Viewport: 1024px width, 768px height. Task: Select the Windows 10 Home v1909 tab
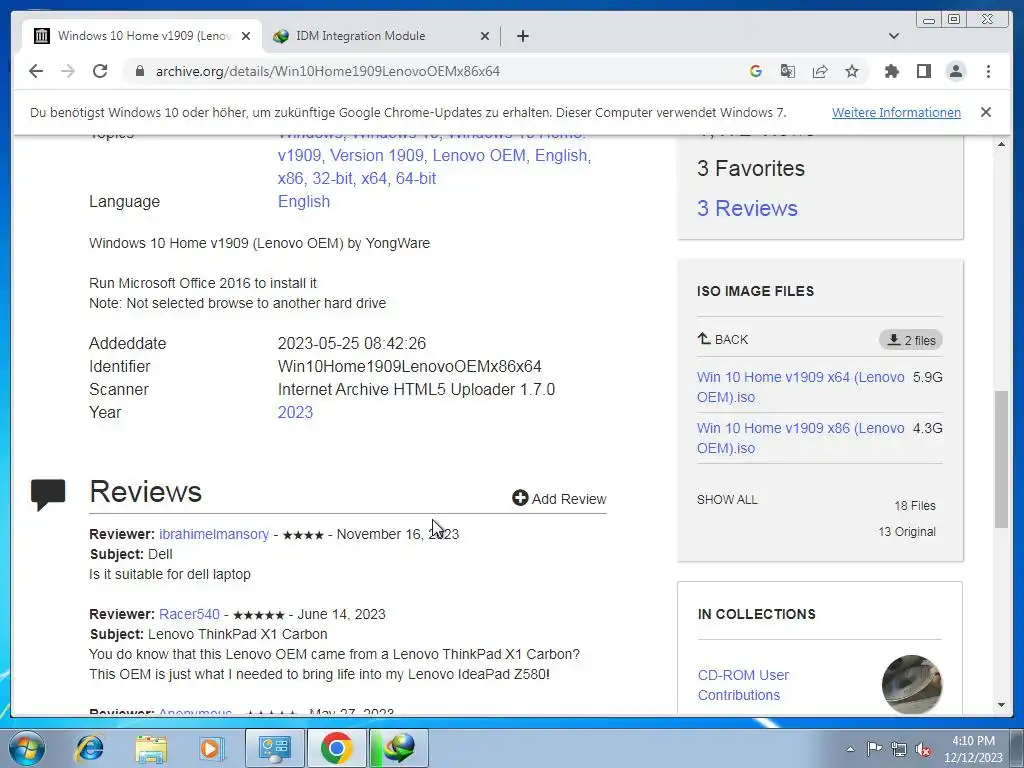point(142,36)
